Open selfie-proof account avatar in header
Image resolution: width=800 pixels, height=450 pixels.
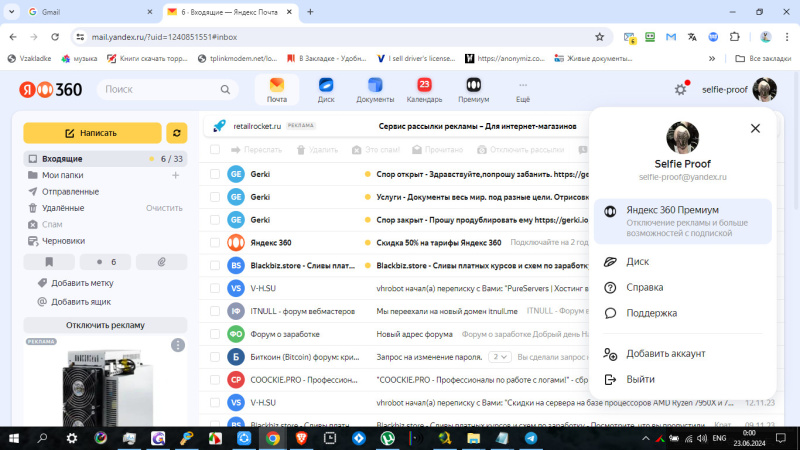coord(764,90)
